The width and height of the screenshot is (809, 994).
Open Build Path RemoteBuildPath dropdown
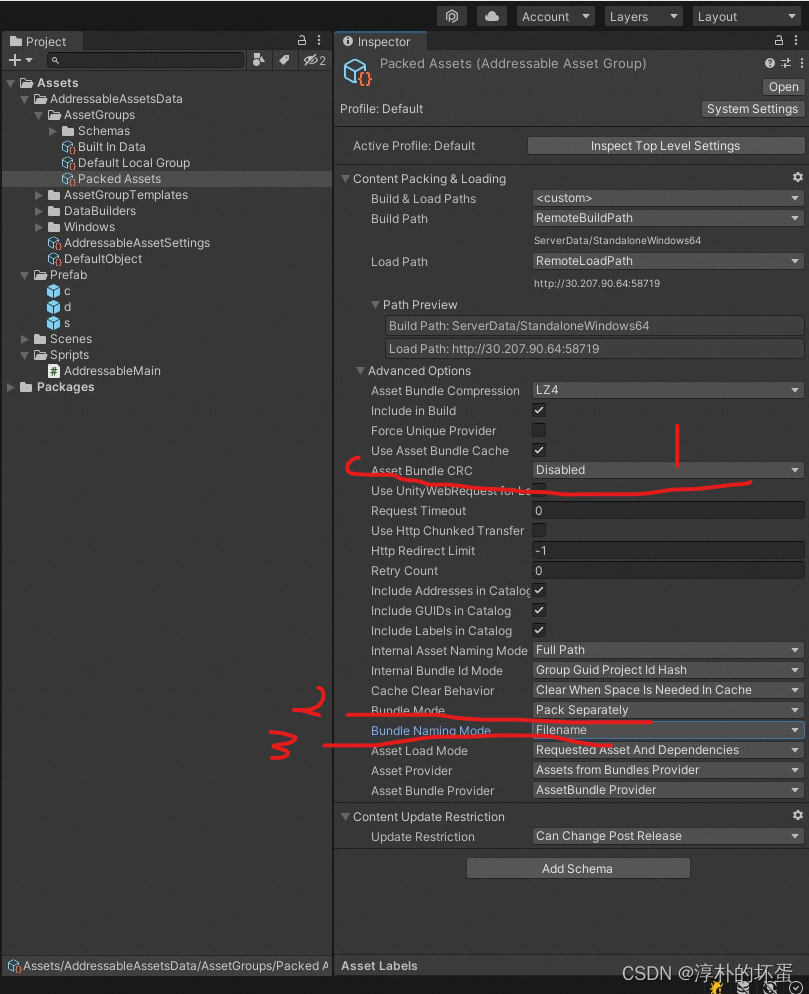(668, 218)
